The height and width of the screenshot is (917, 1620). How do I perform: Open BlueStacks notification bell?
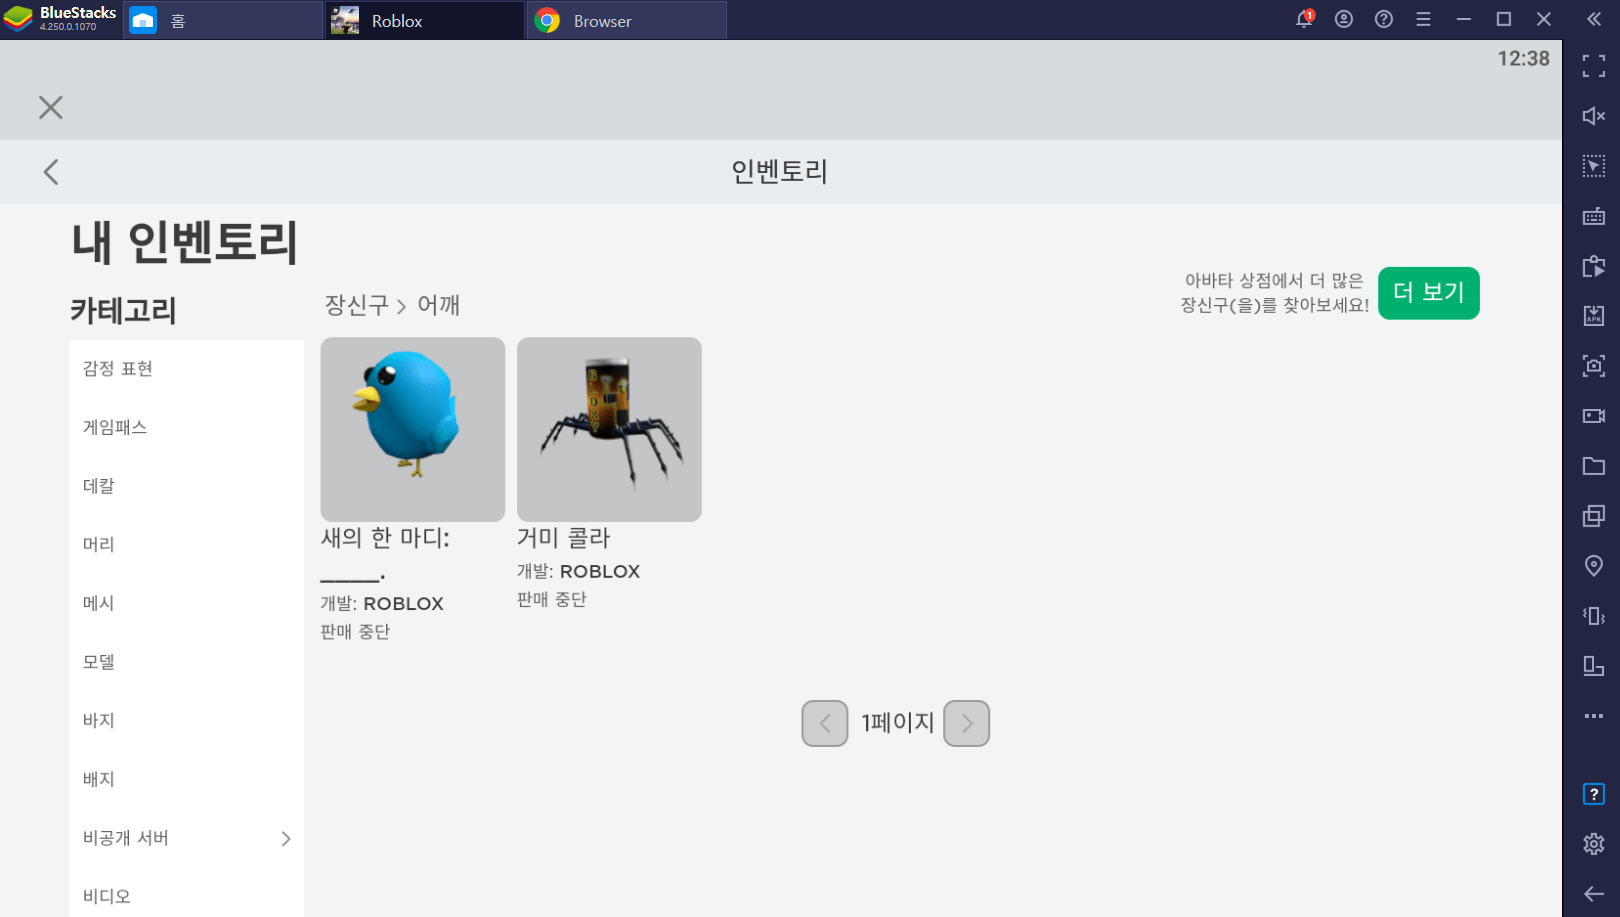(1304, 19)
